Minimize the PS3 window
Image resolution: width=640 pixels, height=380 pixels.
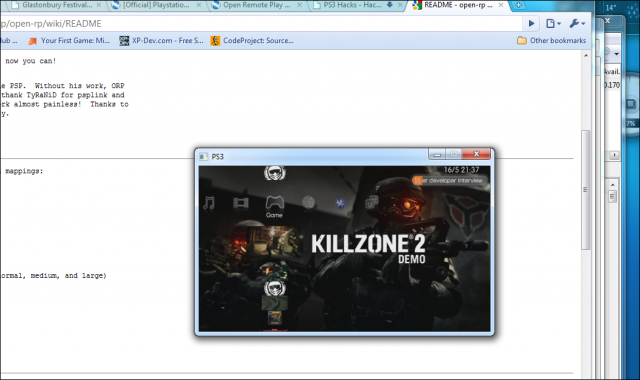coord(437,154)
